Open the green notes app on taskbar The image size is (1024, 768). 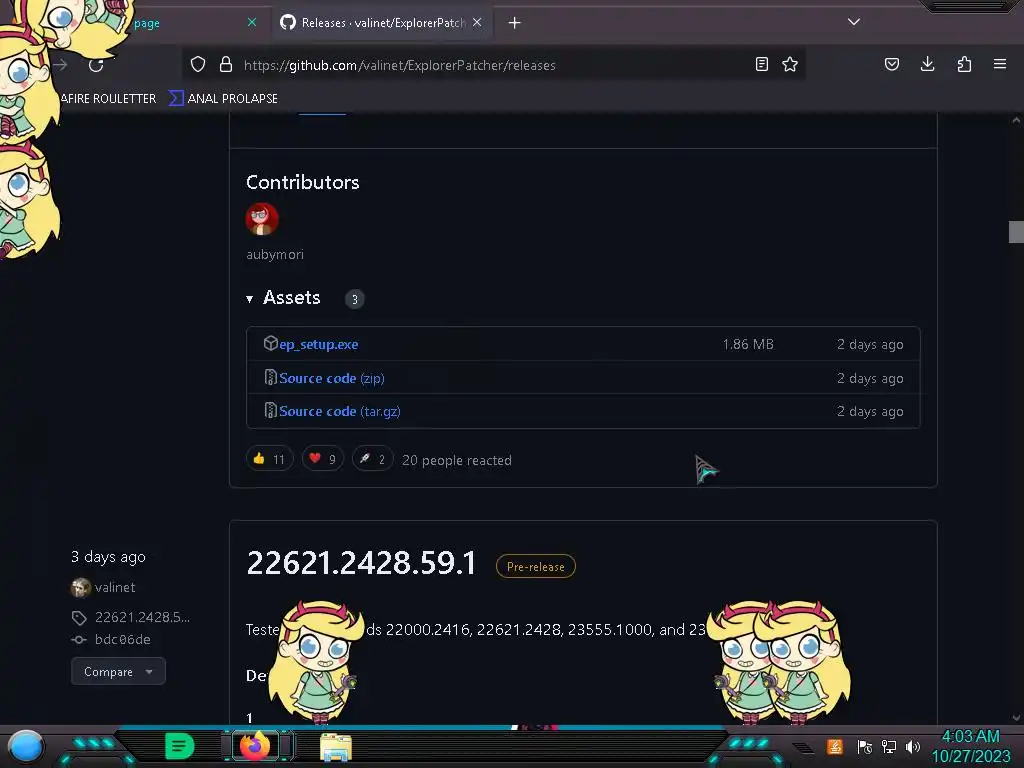[180, 746]
